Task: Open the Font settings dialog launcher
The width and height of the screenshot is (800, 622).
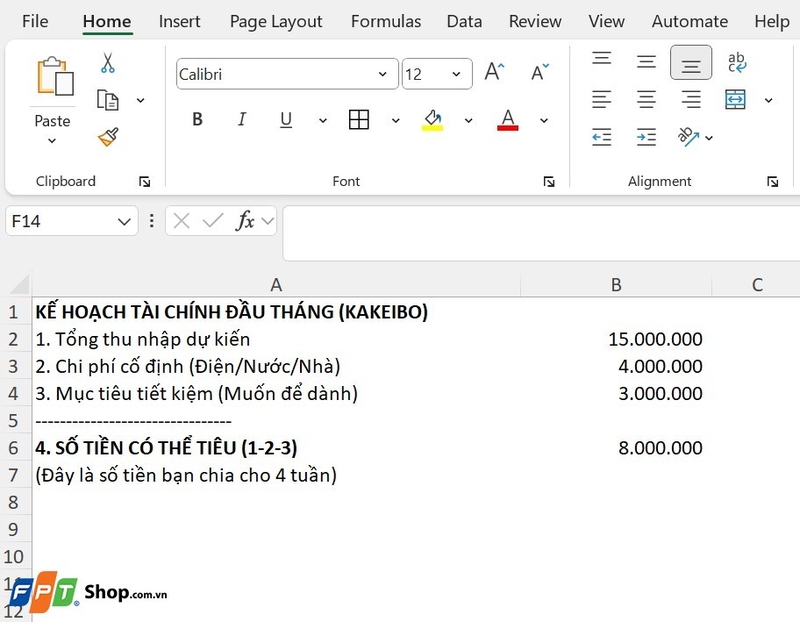Action: coord(549,182)
